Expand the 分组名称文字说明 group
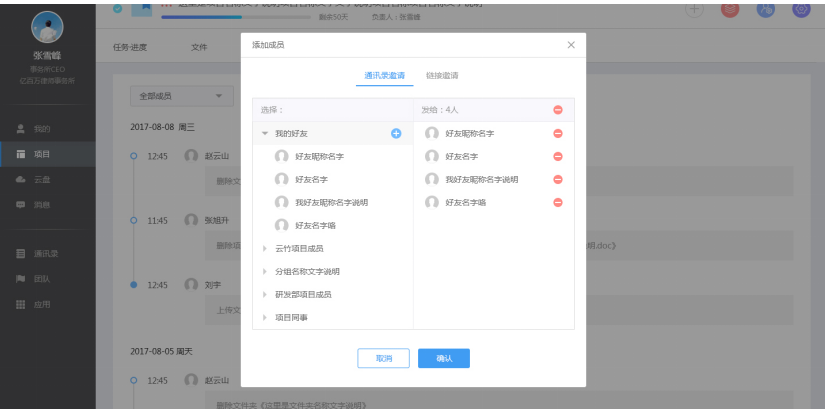825x410 pixels. [x=265, y=272]
